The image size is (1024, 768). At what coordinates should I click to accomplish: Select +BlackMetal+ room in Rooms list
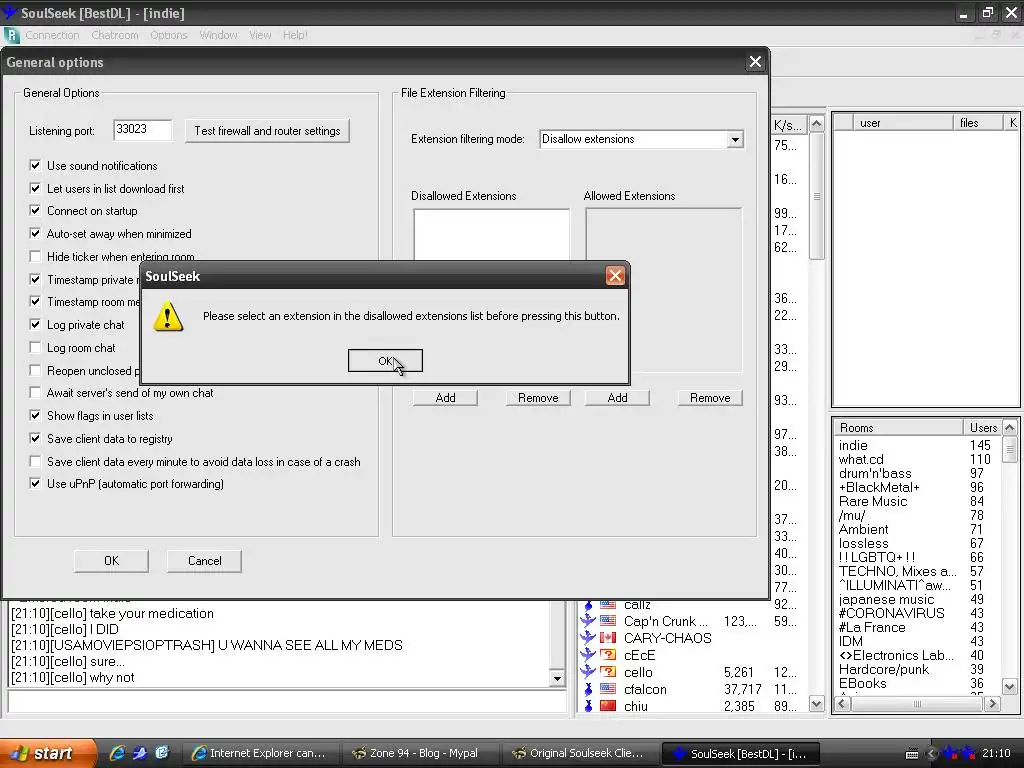pyautogui.click(x=879, y=487)
